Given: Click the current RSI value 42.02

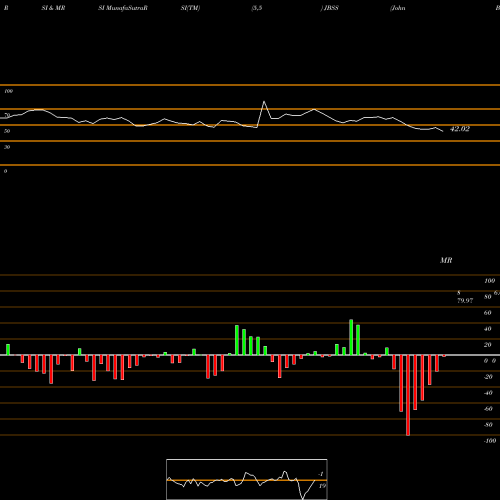Looking at the screenshot, I should pyautogui.click(x=460, y=129).
